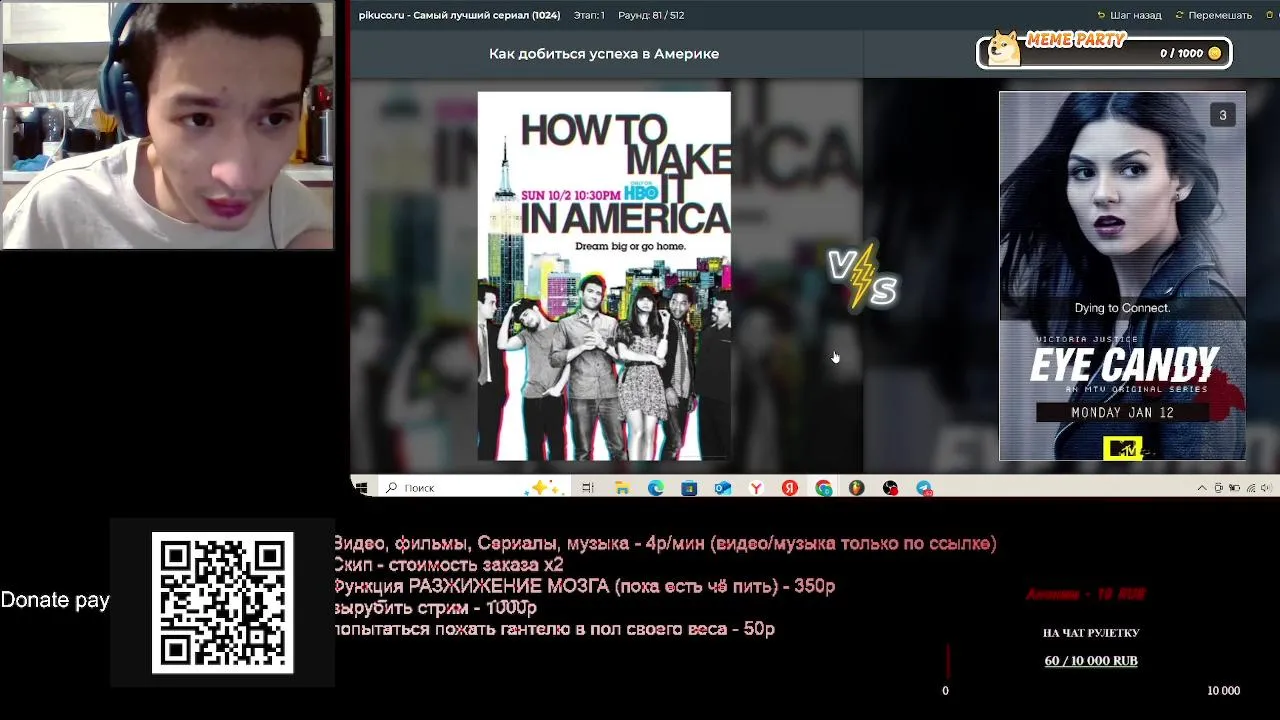Click the title 'Как добиться успеха в Америке'

(604, 54)
